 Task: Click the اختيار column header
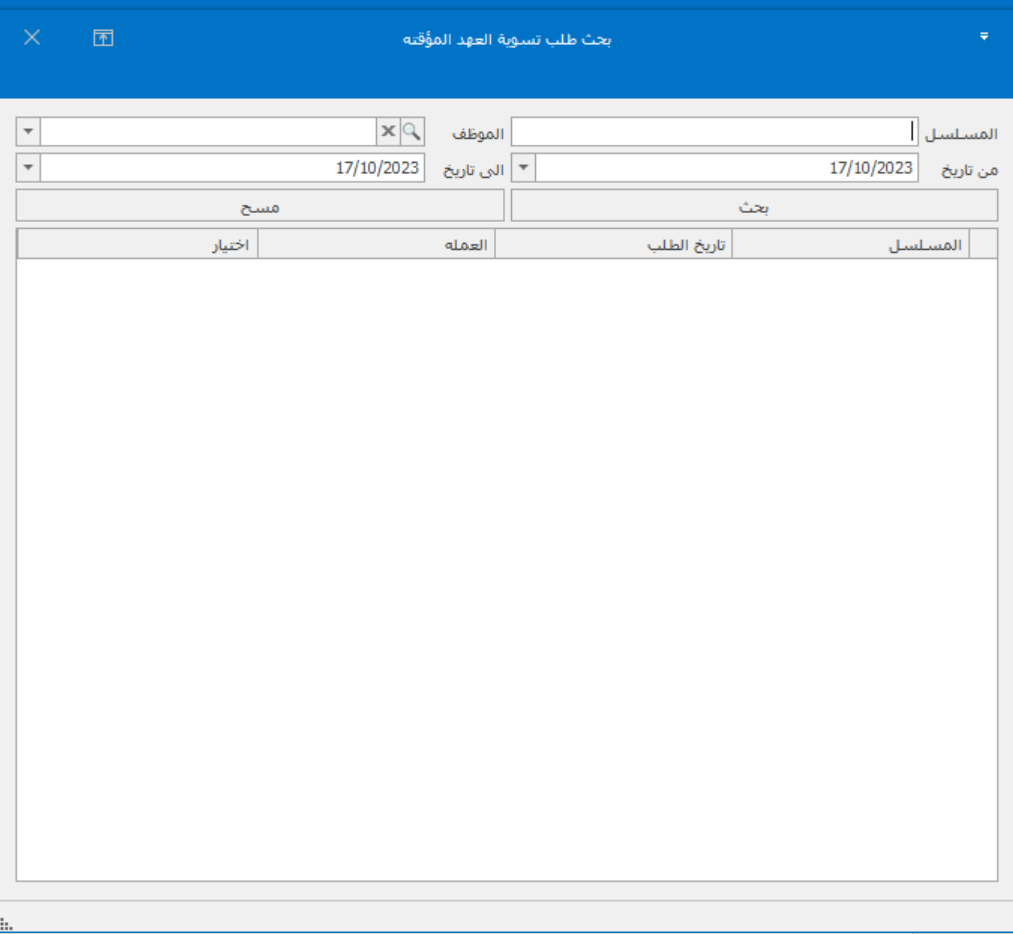[138, 244]
